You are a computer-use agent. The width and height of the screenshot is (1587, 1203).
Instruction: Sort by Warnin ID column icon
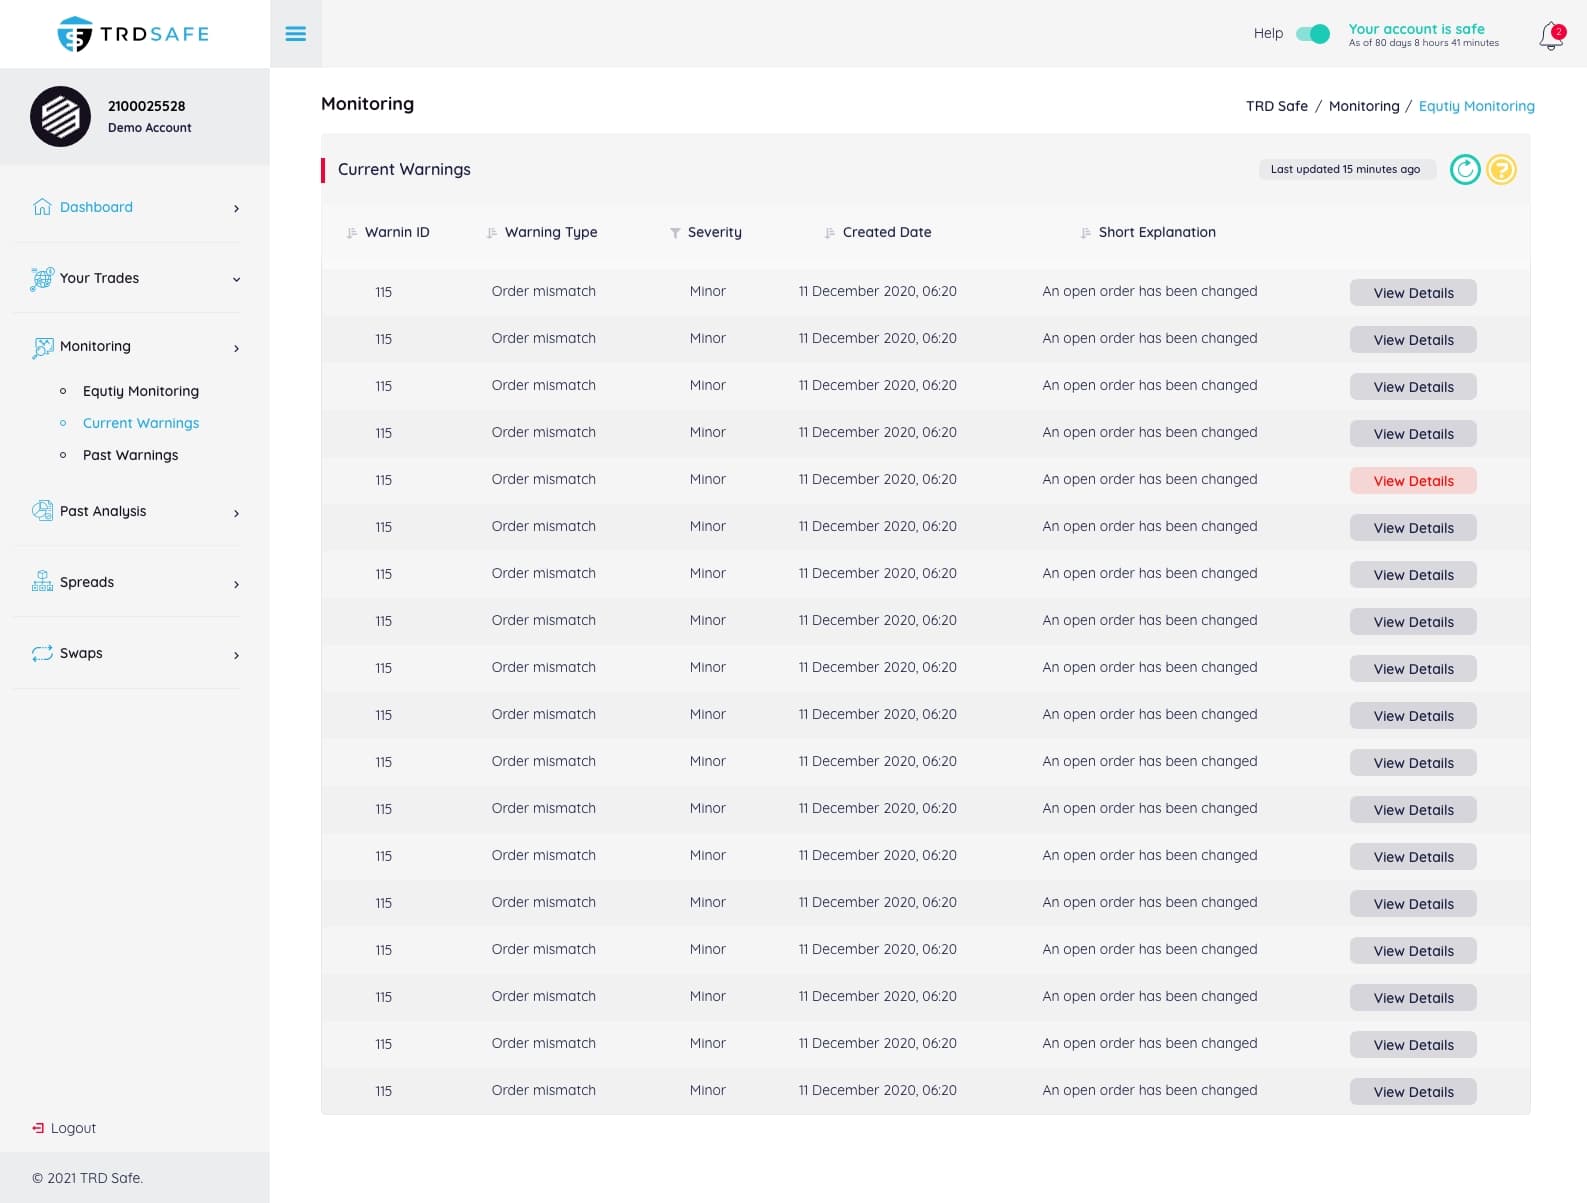tap(351, 233)
